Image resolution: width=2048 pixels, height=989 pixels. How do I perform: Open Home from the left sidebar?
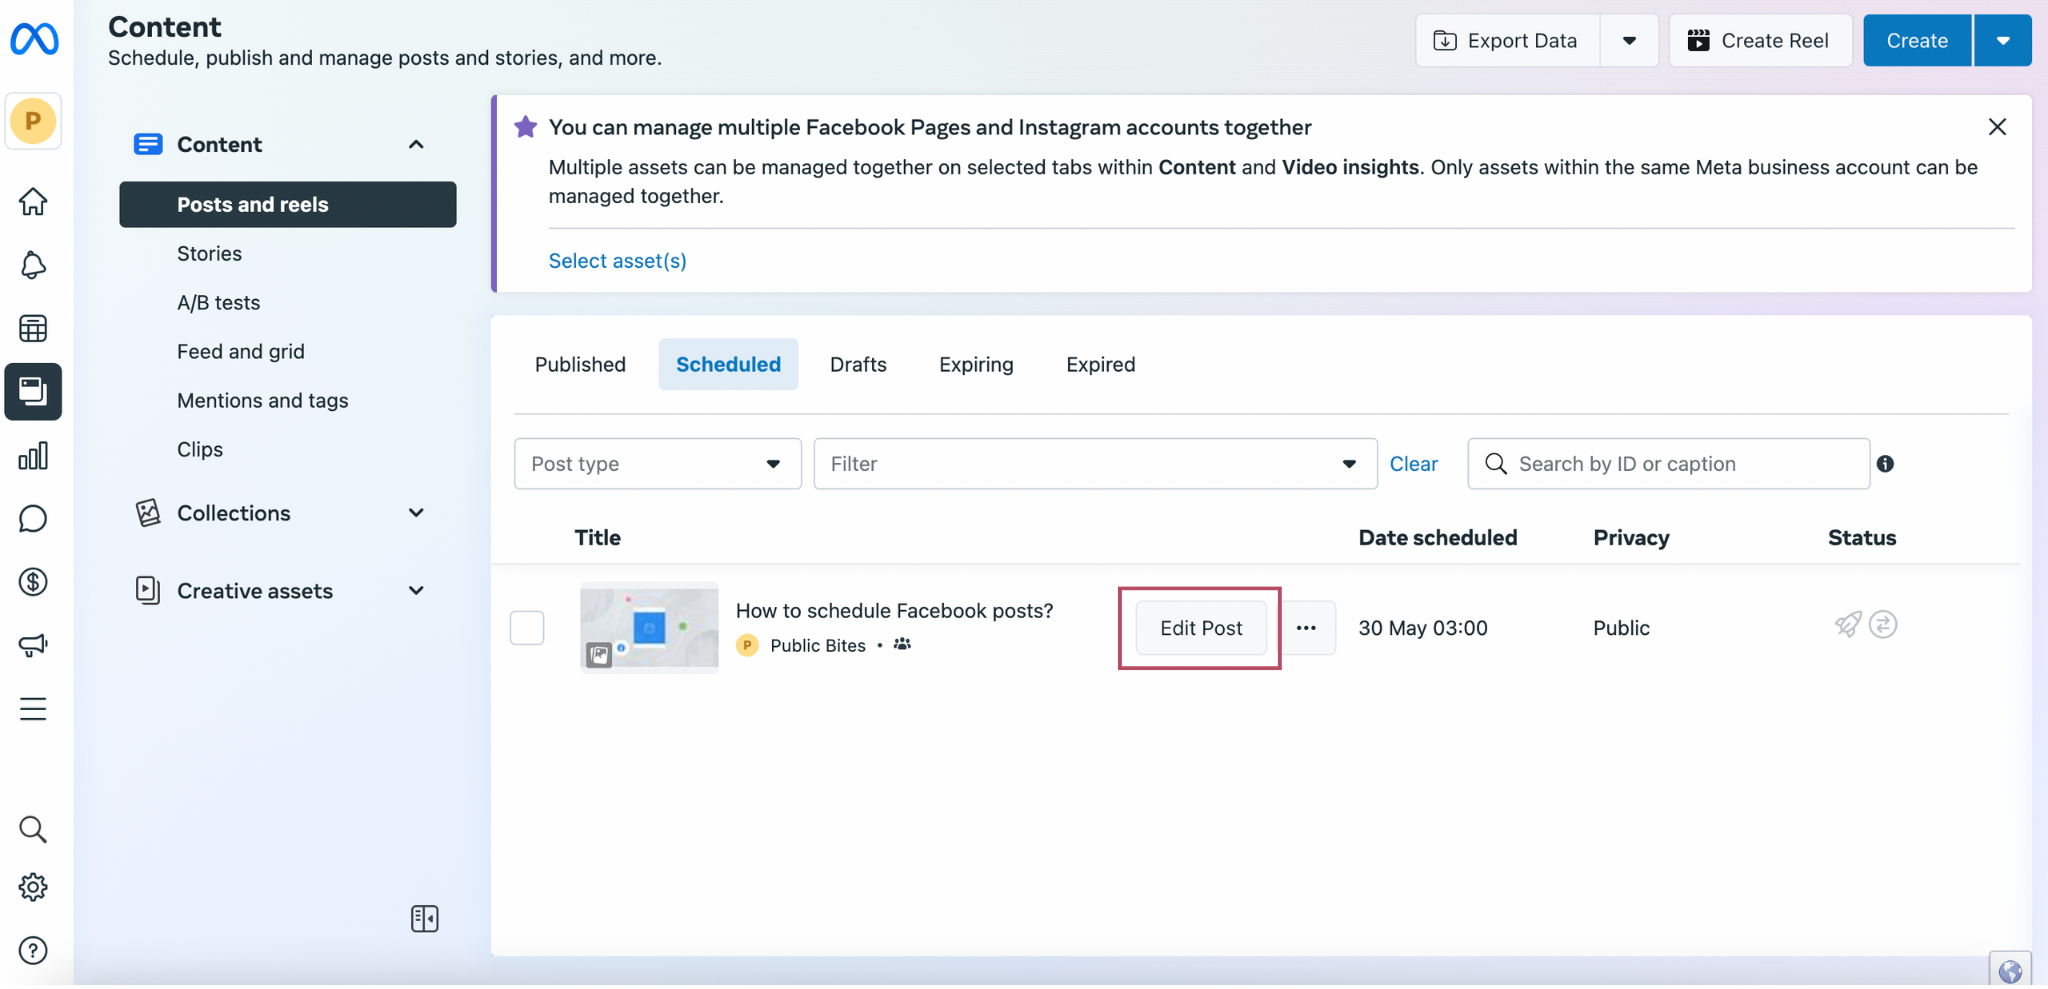coord(33,202)
